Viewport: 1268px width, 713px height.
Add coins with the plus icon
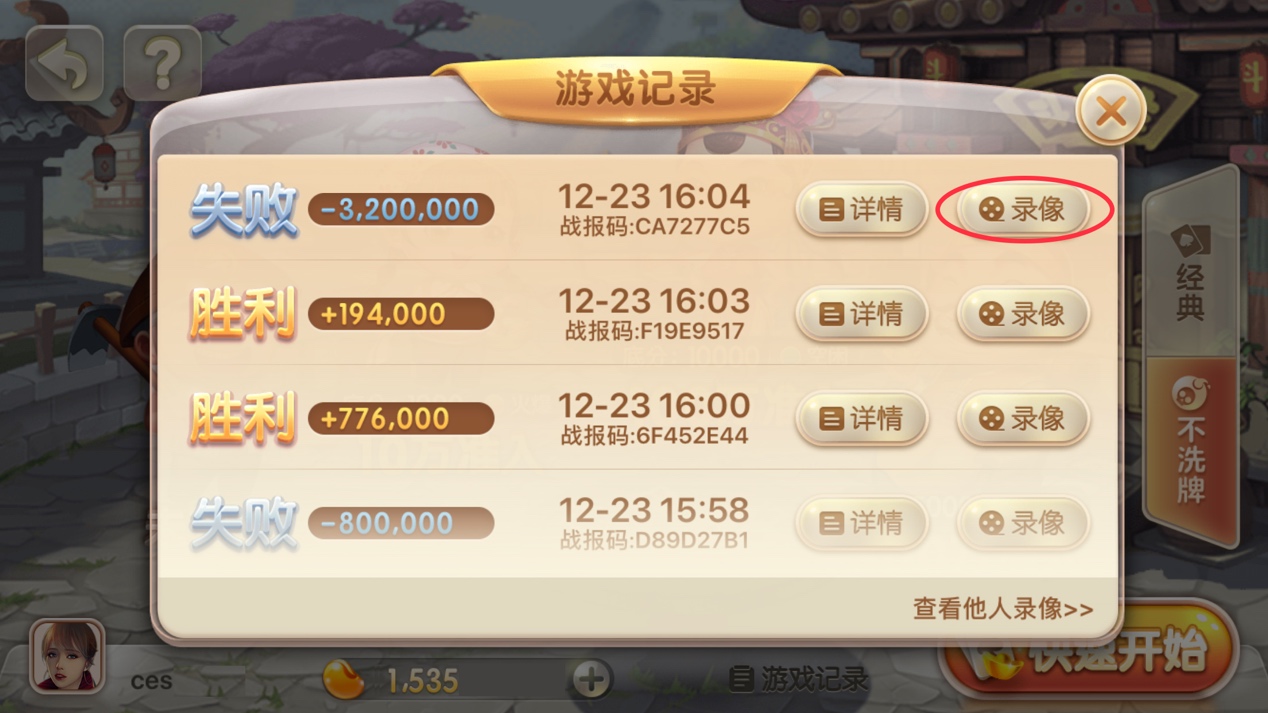591,680
